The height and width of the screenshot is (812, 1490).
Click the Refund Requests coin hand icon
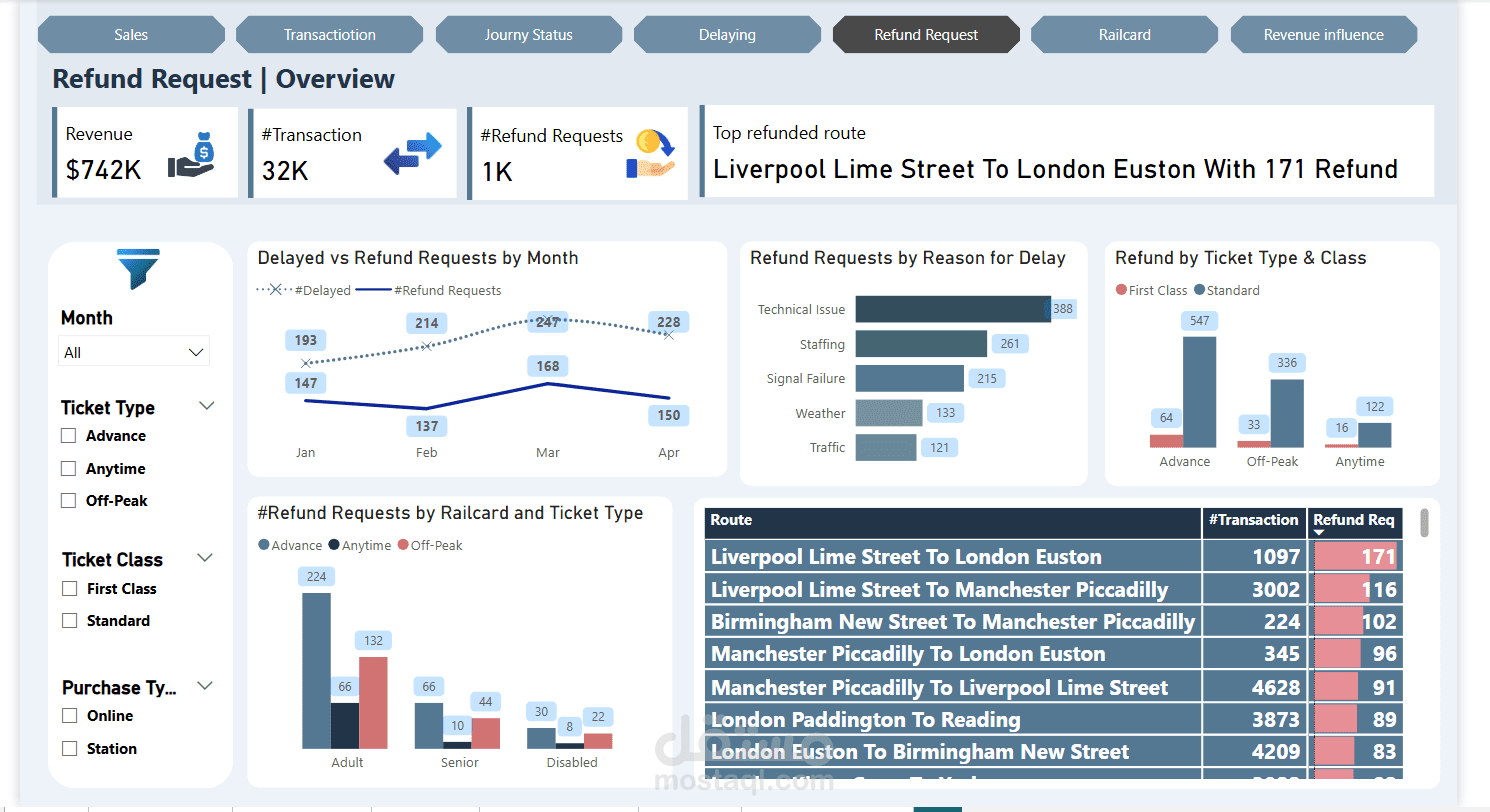(651, 155)
